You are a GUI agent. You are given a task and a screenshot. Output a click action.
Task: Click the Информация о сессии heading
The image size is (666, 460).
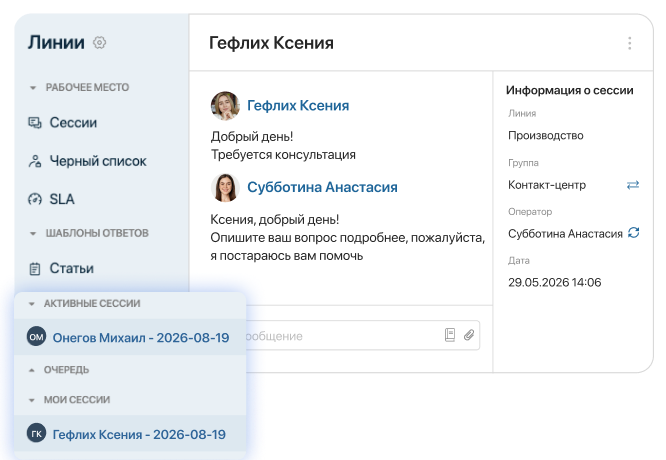570,90
